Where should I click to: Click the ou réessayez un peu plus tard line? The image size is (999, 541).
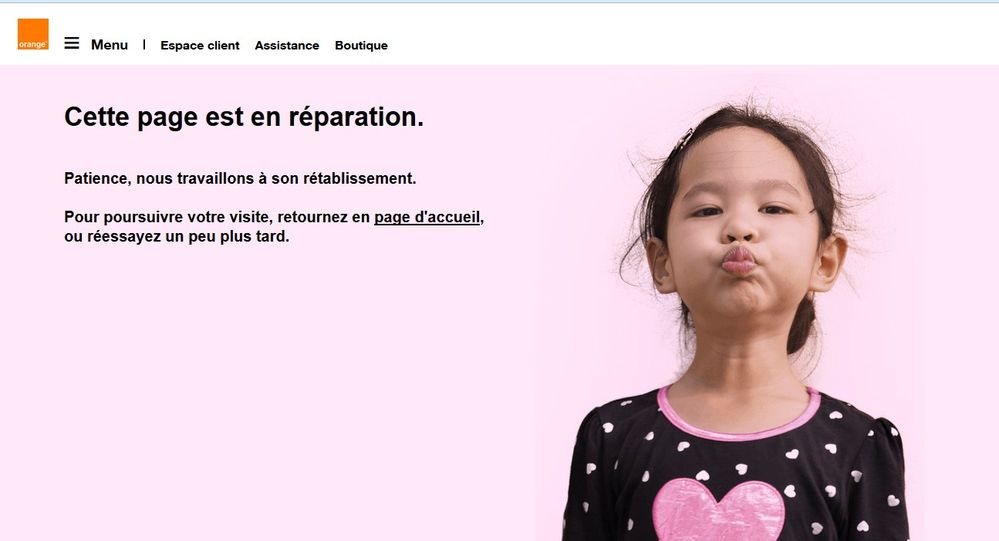click(176, 236)
